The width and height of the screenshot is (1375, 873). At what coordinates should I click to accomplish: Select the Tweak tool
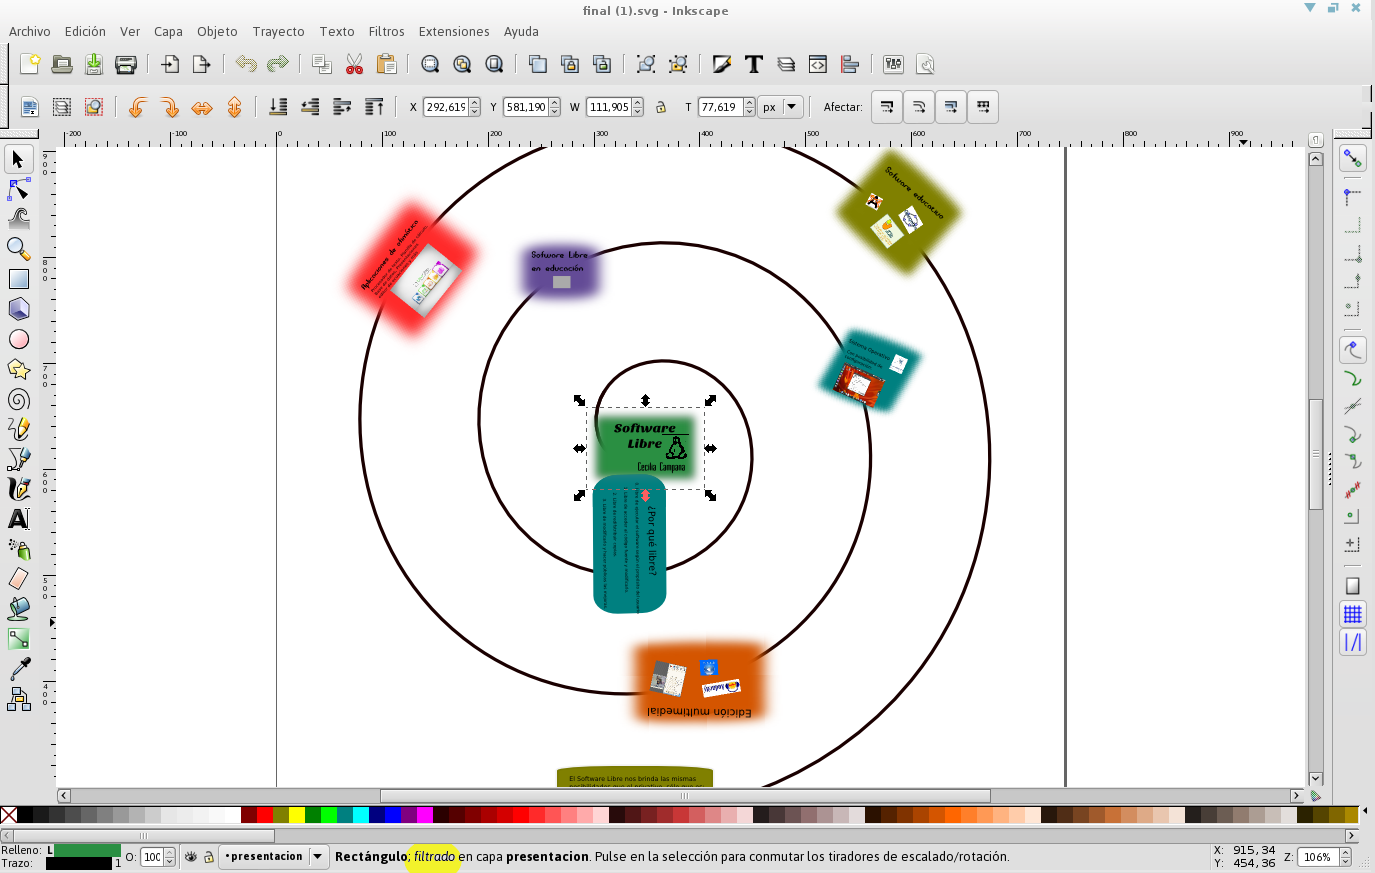click(18, 218)
